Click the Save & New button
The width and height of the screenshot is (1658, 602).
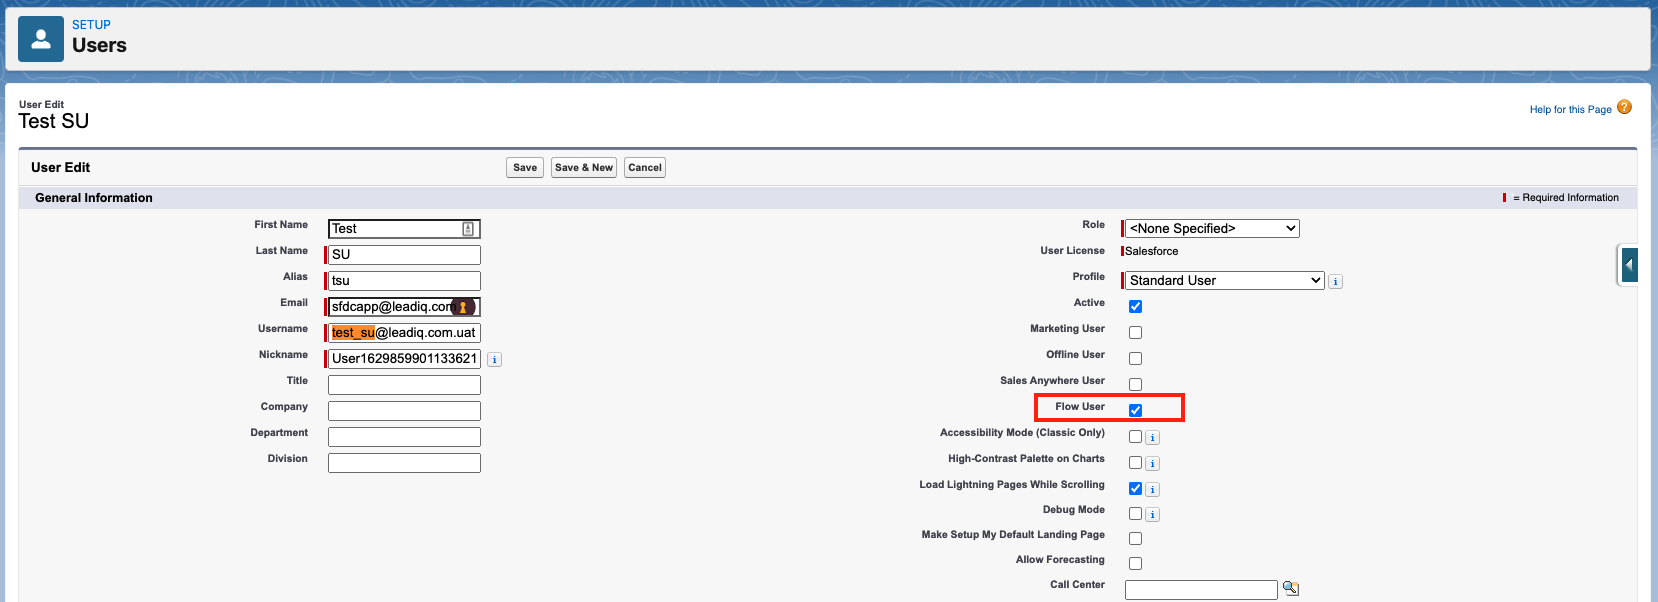click(x=584, y=168)
